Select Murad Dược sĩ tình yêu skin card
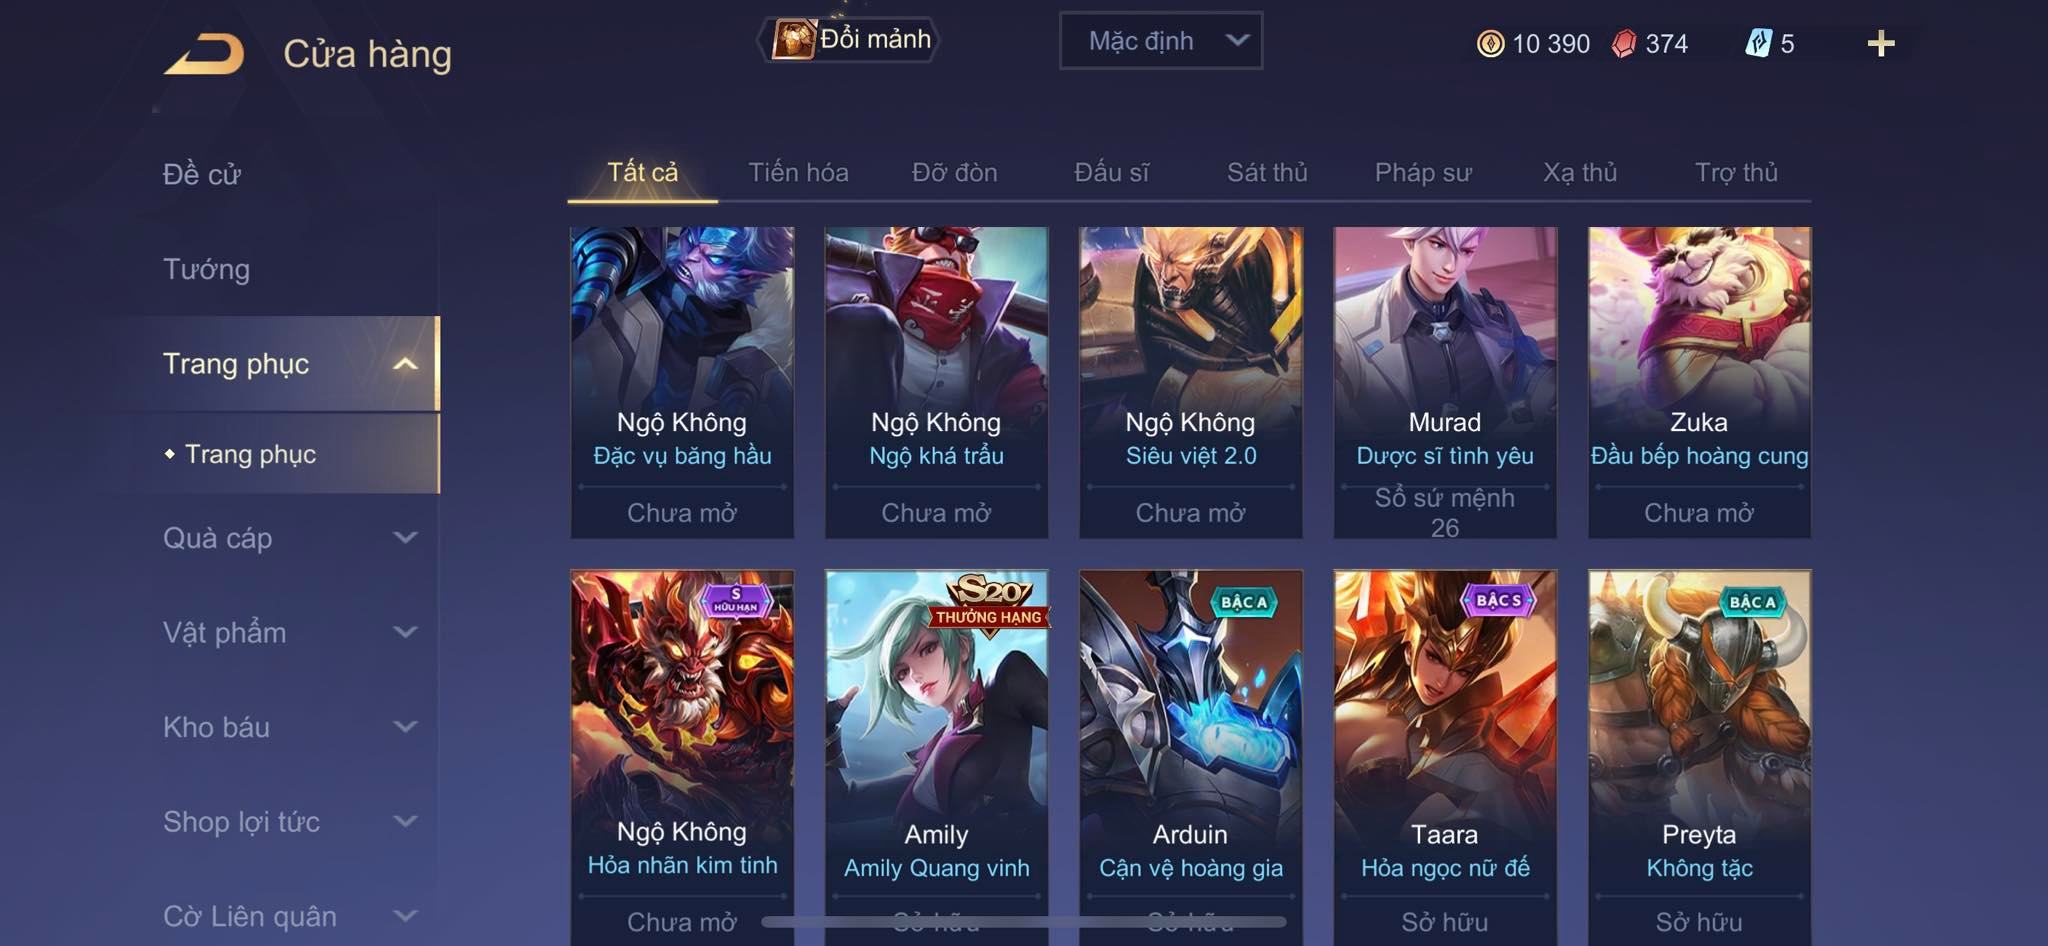Viewport: 2048px width, 946px height. tap(1445, 383)
